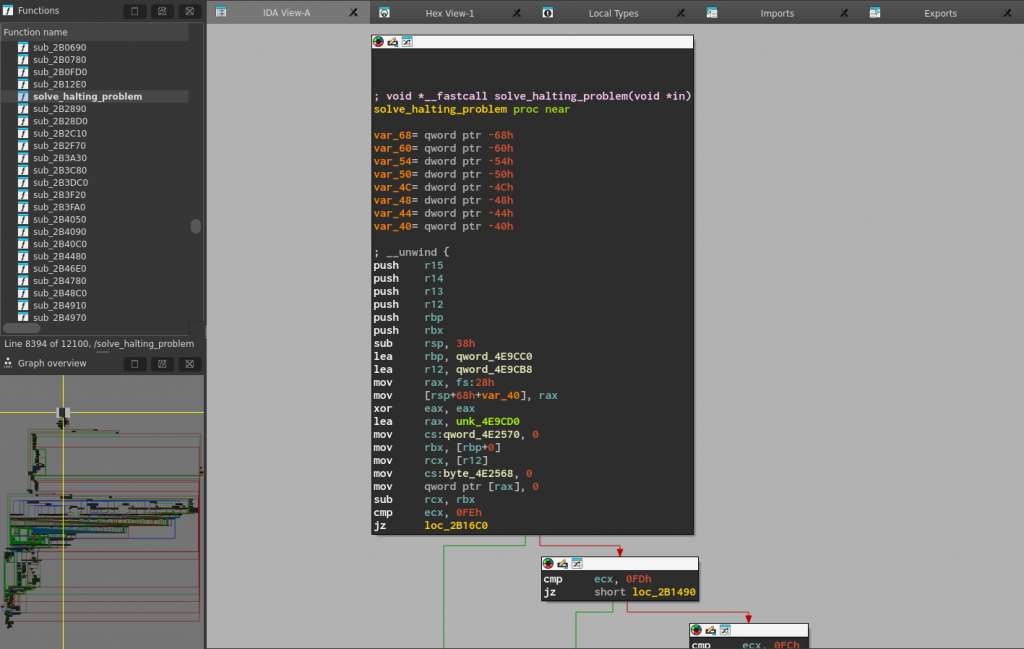1024x649 pixels.
Task: Click the detach icon on the Functions panel
Action: [162, 11]
